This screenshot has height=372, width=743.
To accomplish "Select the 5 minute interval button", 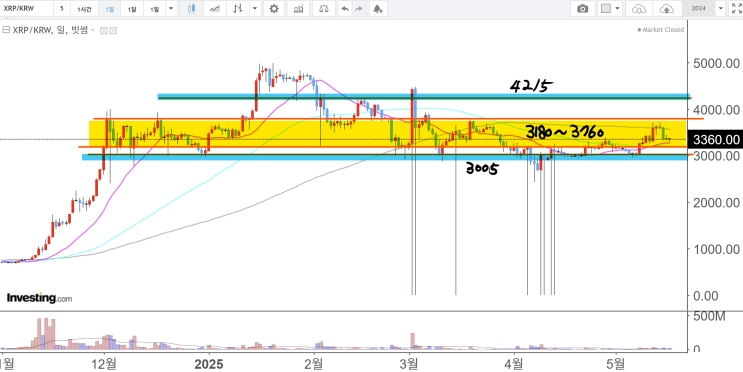I will 62,9.
